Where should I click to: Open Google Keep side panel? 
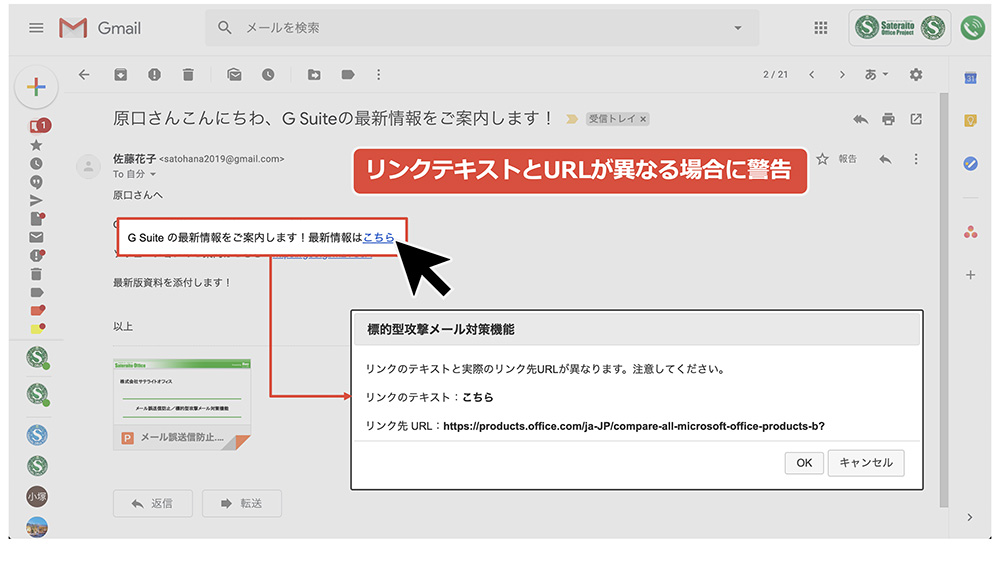(x=971, y=121)
